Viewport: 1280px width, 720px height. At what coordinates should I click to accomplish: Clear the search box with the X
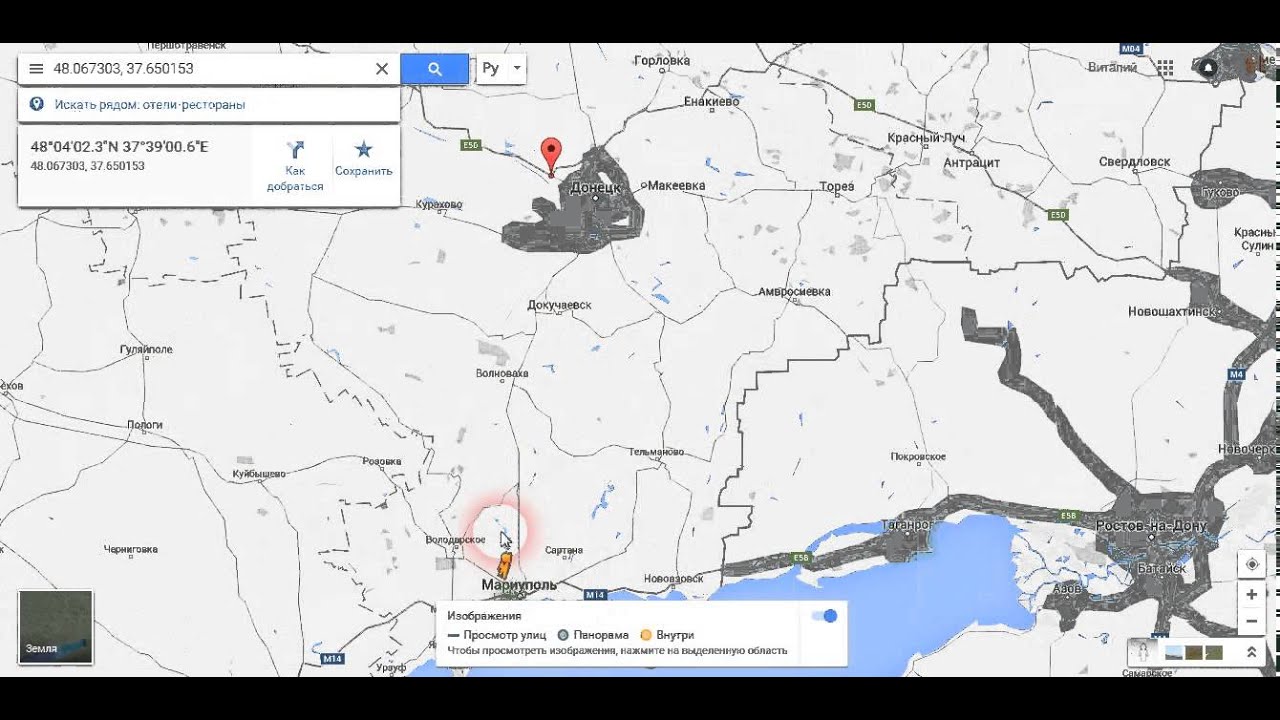(381, 69)
